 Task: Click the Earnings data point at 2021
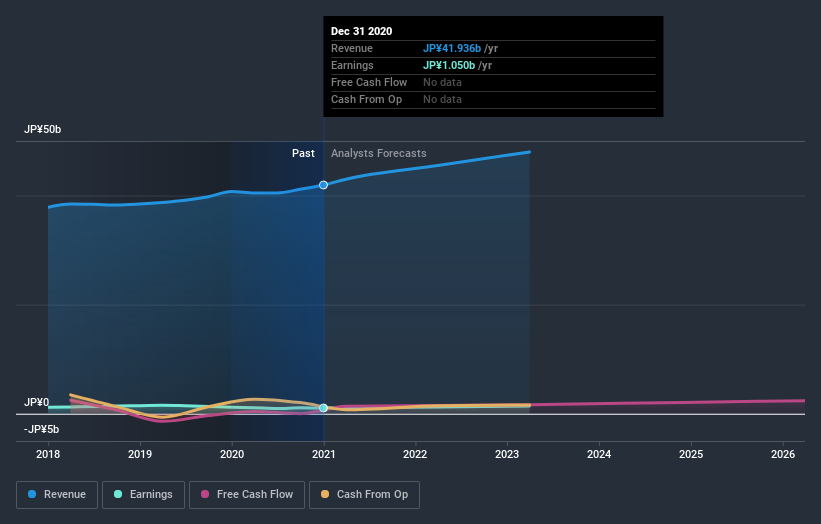(x=324, y=408)
